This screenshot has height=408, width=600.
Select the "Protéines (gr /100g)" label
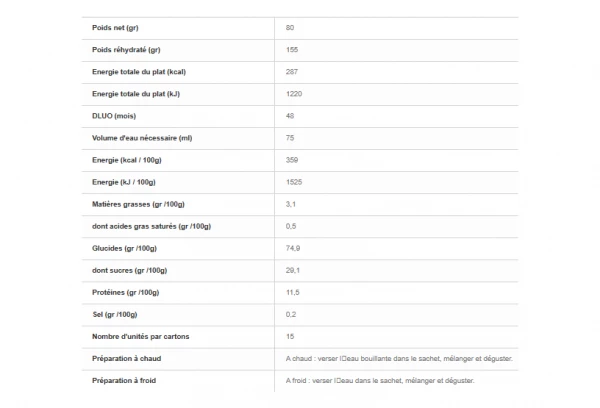click(126, 292)
